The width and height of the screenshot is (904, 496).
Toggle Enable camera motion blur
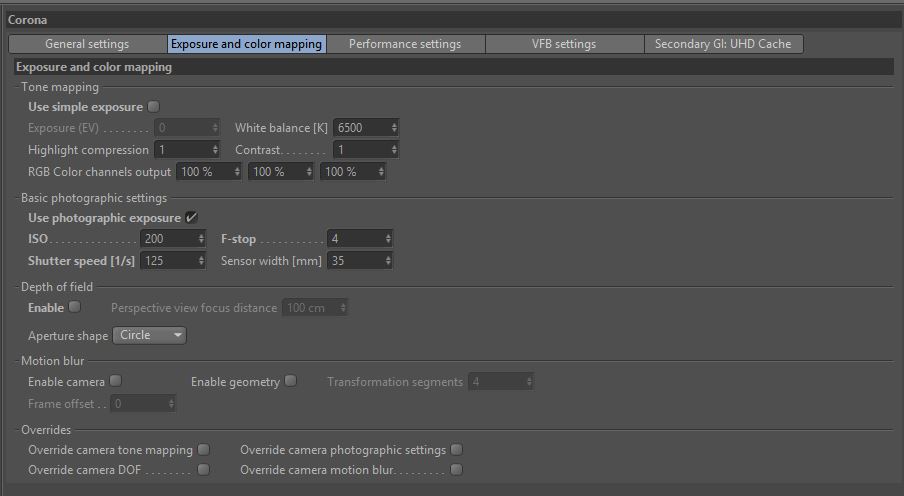coord(115,381)
